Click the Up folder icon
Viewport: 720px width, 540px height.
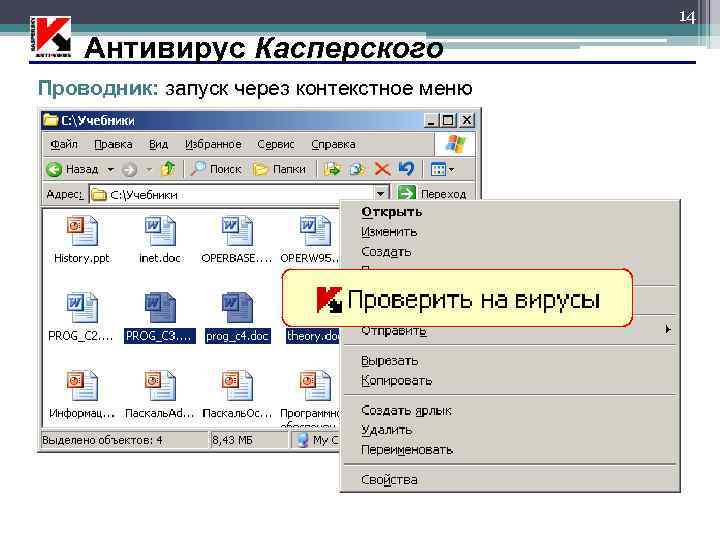(168, 169)
